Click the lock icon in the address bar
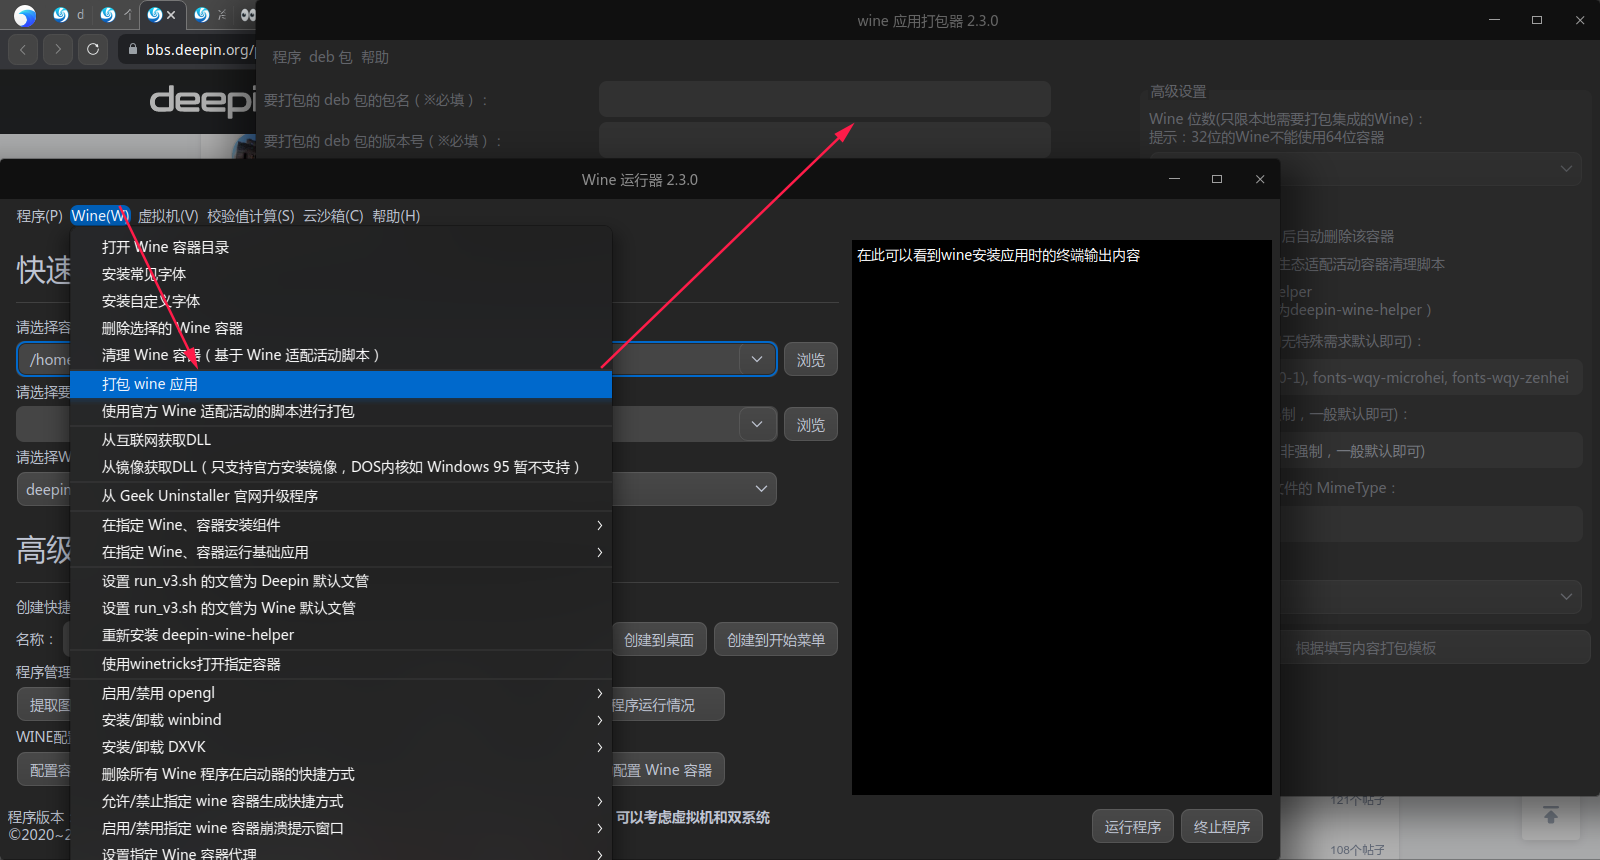 point(133,49)
